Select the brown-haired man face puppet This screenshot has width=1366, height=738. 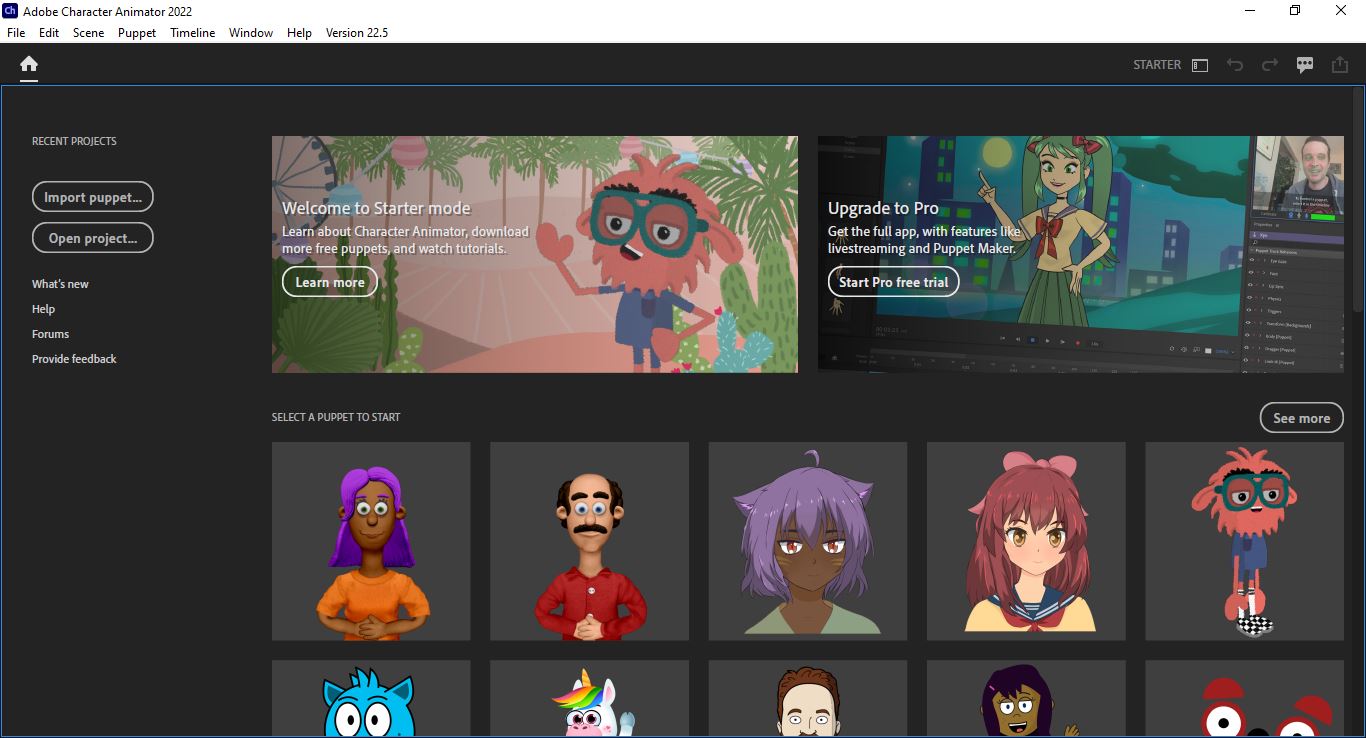coord(808,698)
